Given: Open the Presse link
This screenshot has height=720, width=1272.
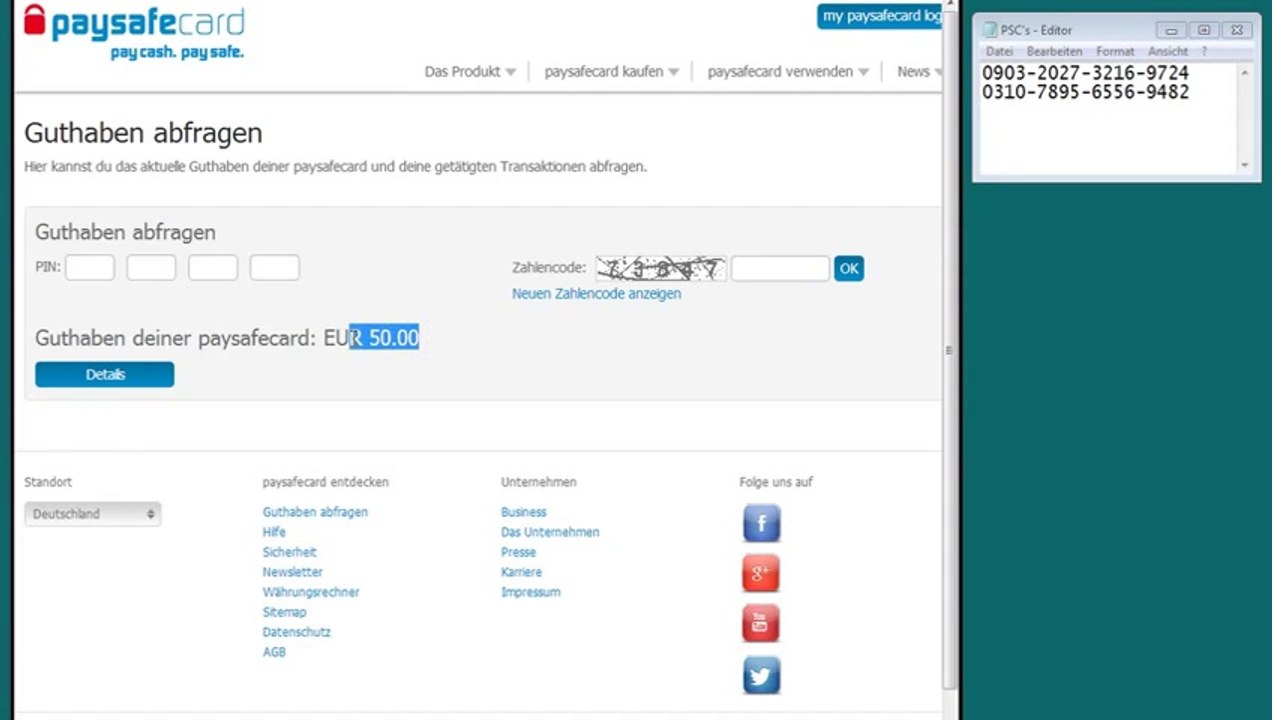Looking at the screenshot, I should pos(518,552).
